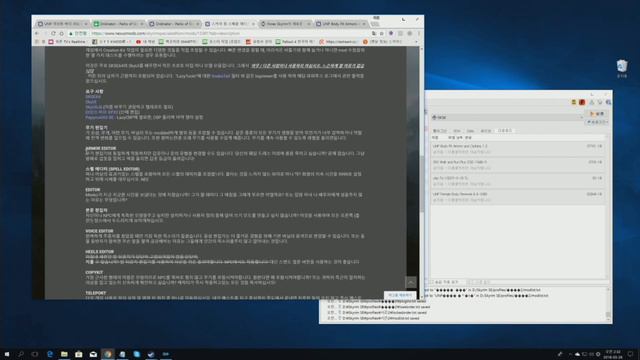This screenshot has width=640, height=360.
Task: Select first Plugins tab in Mod Organizer
Action: 440,131
